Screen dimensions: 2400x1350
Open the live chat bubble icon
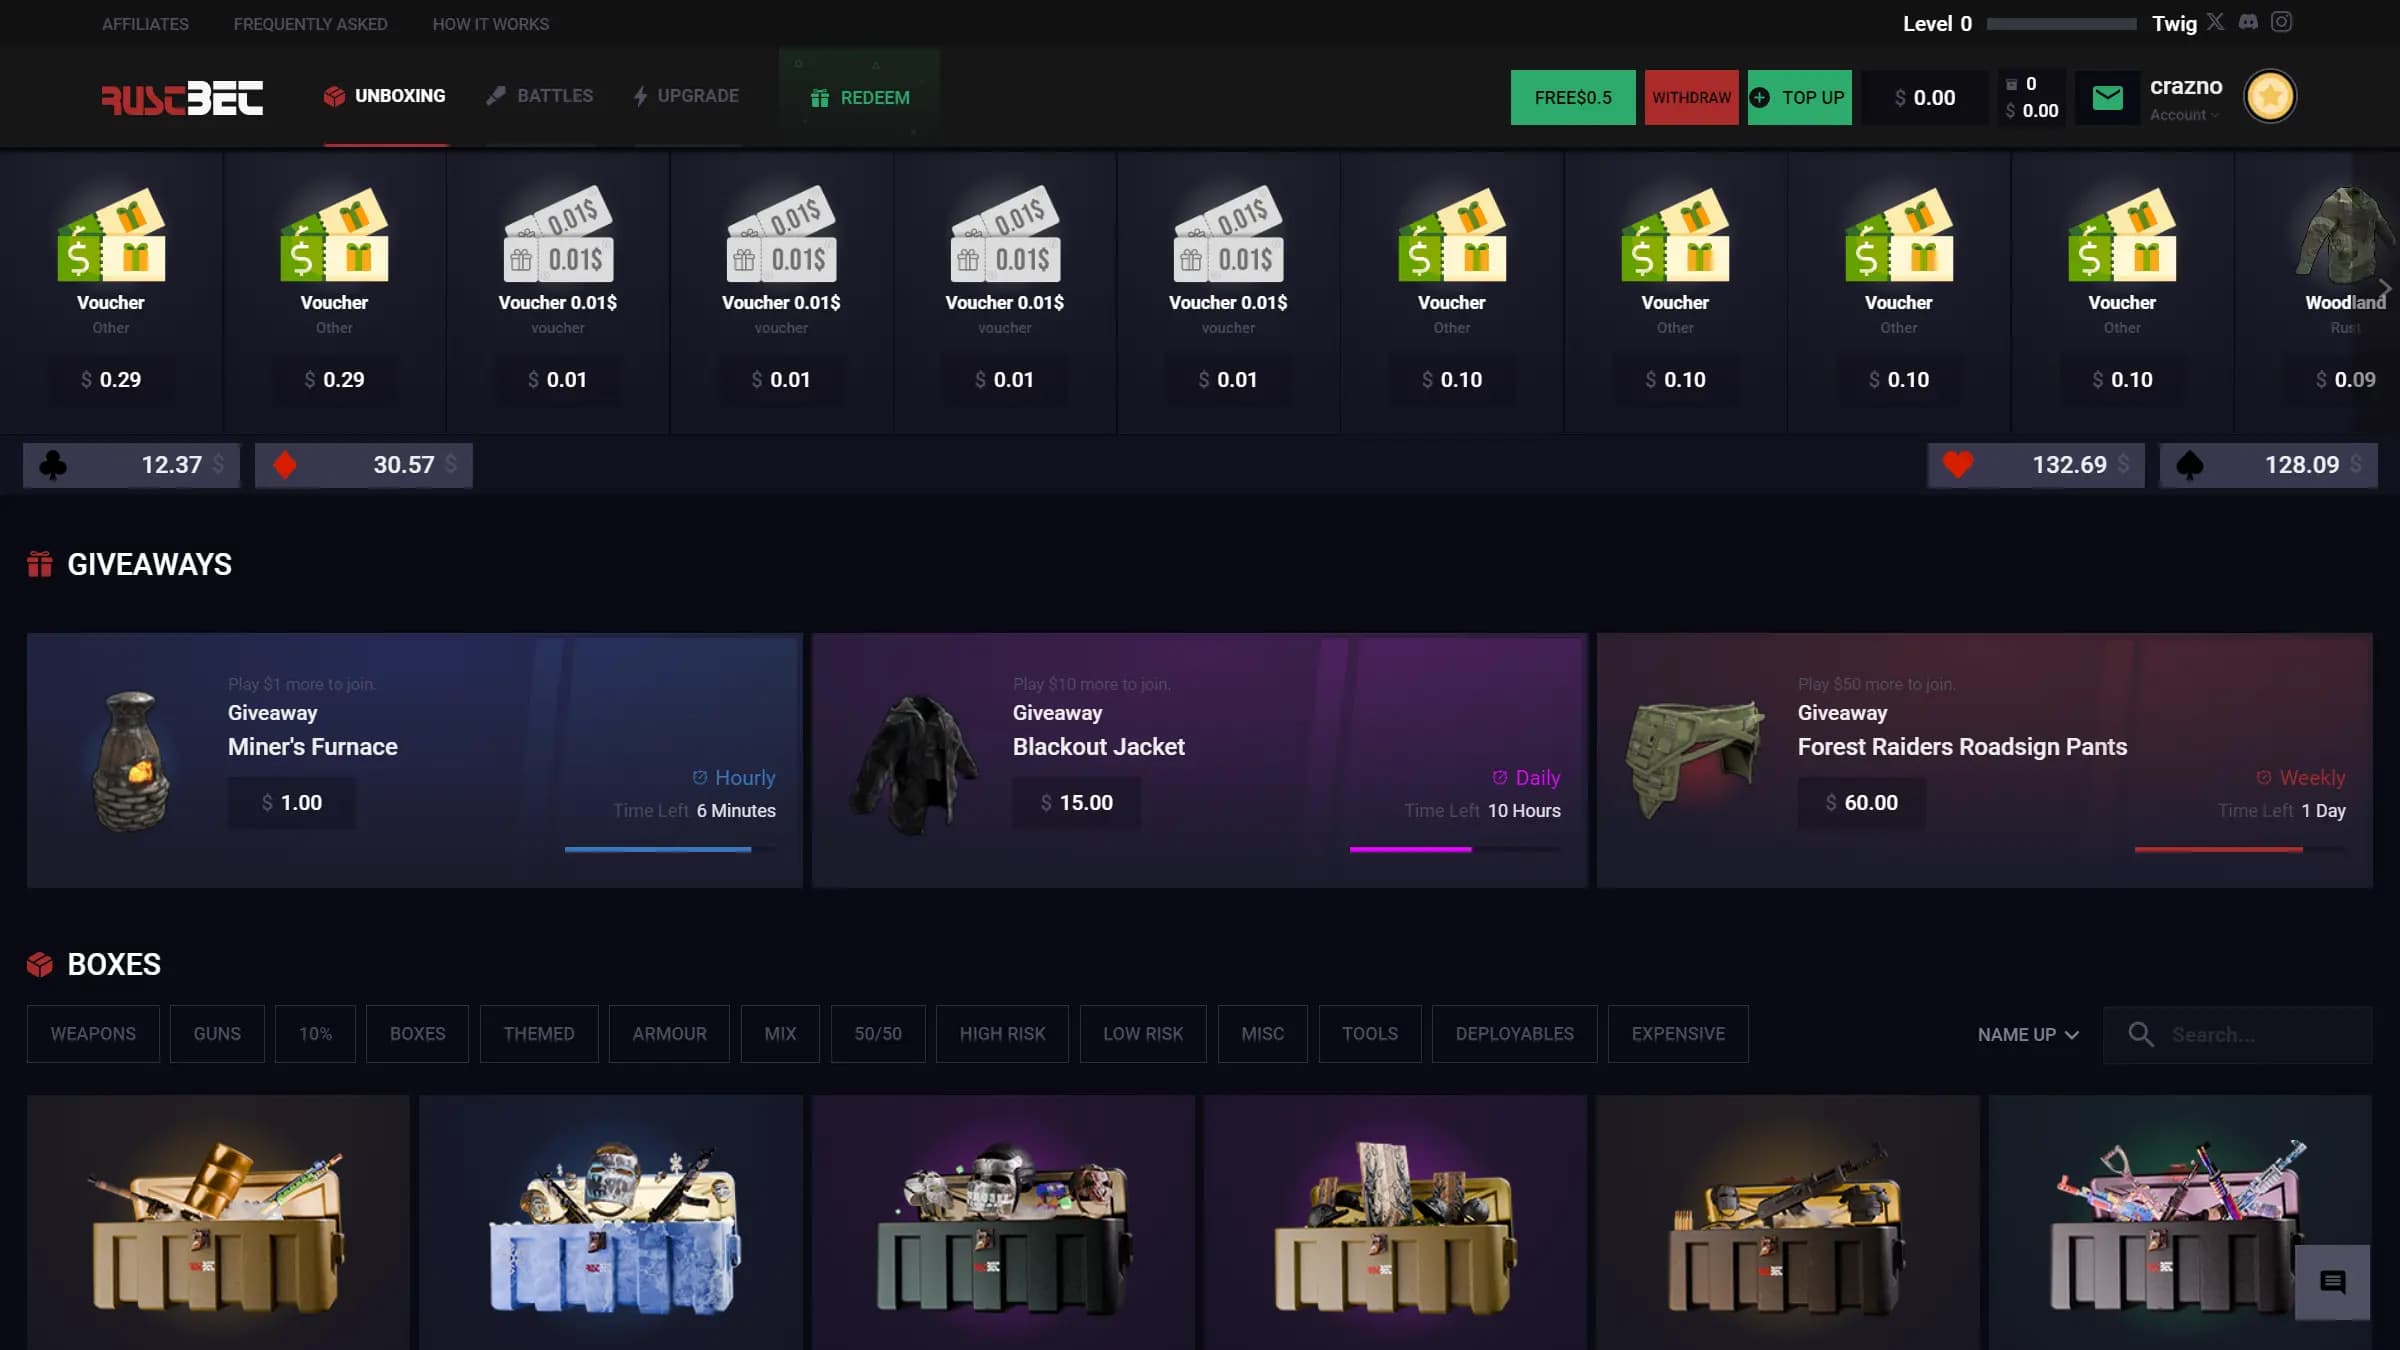pos(2332,1282)
